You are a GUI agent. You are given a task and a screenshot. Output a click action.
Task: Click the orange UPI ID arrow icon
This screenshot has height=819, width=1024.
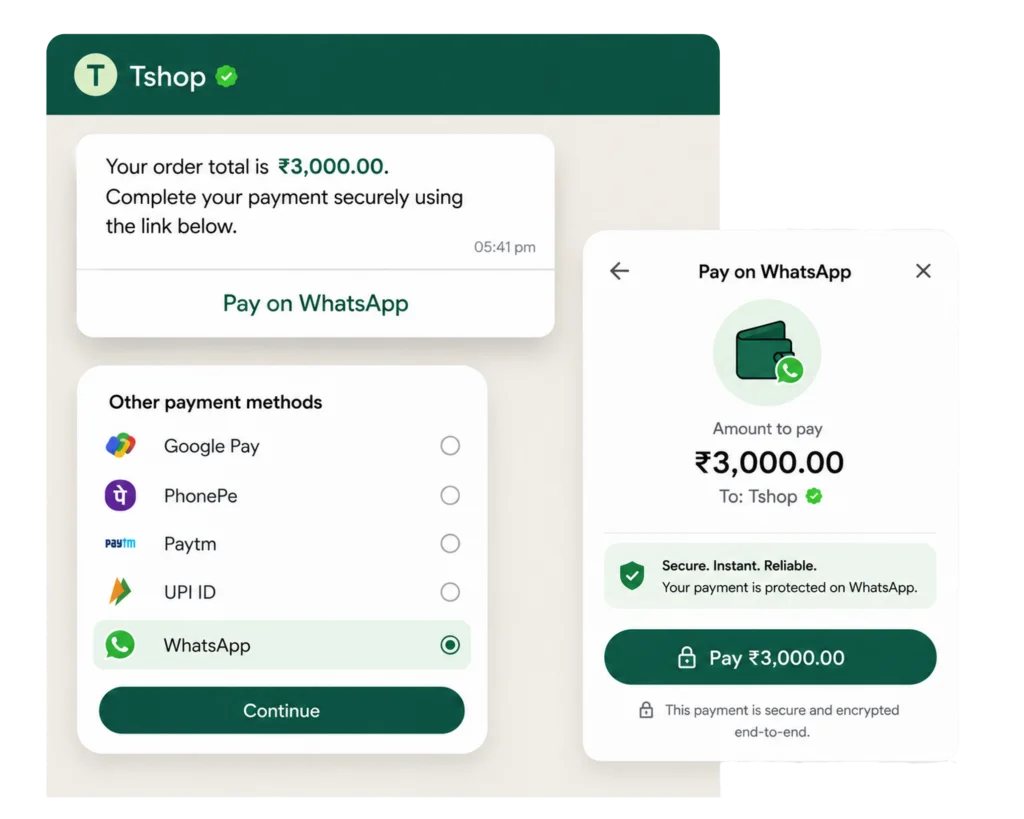point(120,592)
